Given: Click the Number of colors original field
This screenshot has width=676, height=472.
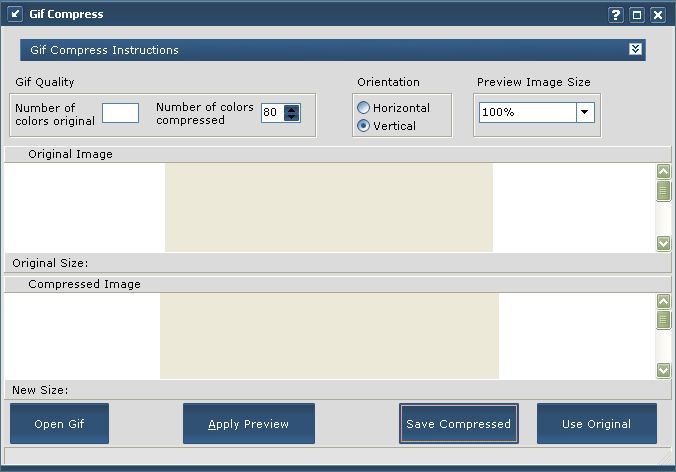Looking at the screenshot, I should pos(120,113).
